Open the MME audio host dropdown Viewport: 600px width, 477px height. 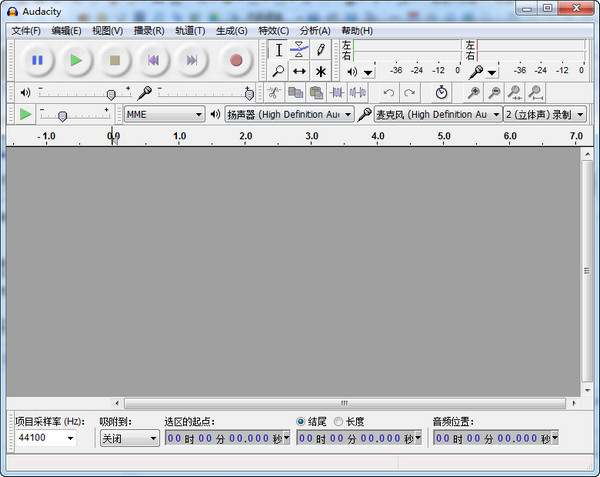coord(164,115)
